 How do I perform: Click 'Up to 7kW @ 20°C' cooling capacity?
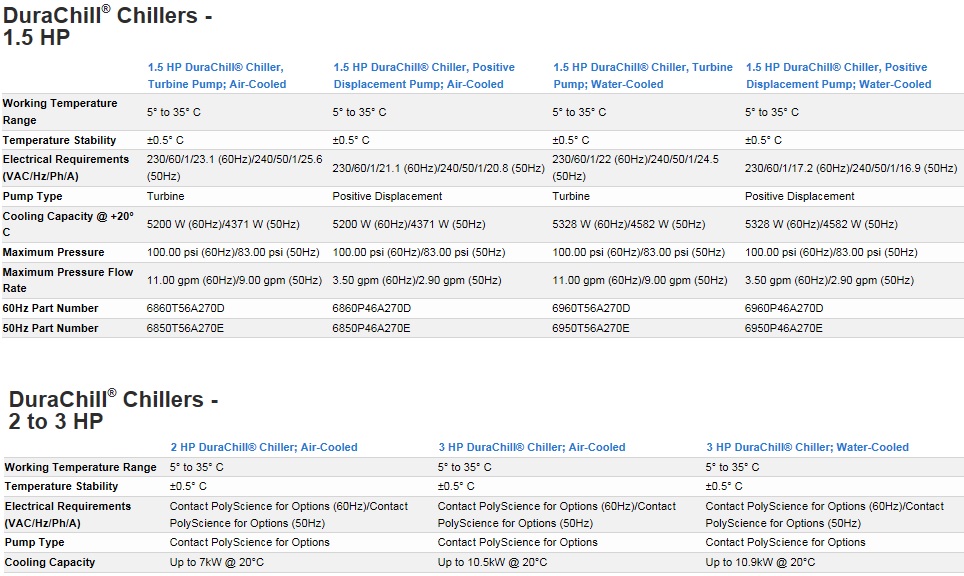[216, 562]
